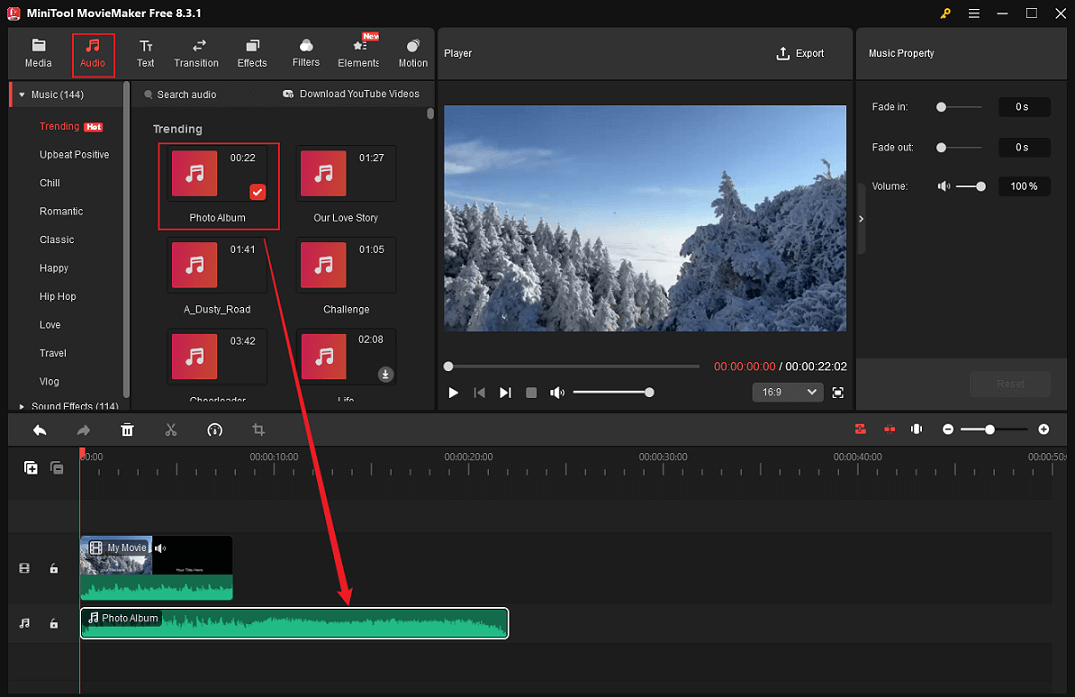Delete the selected clip
Image resolution: width=1075 pixels, height=697 pixels.
127,429
